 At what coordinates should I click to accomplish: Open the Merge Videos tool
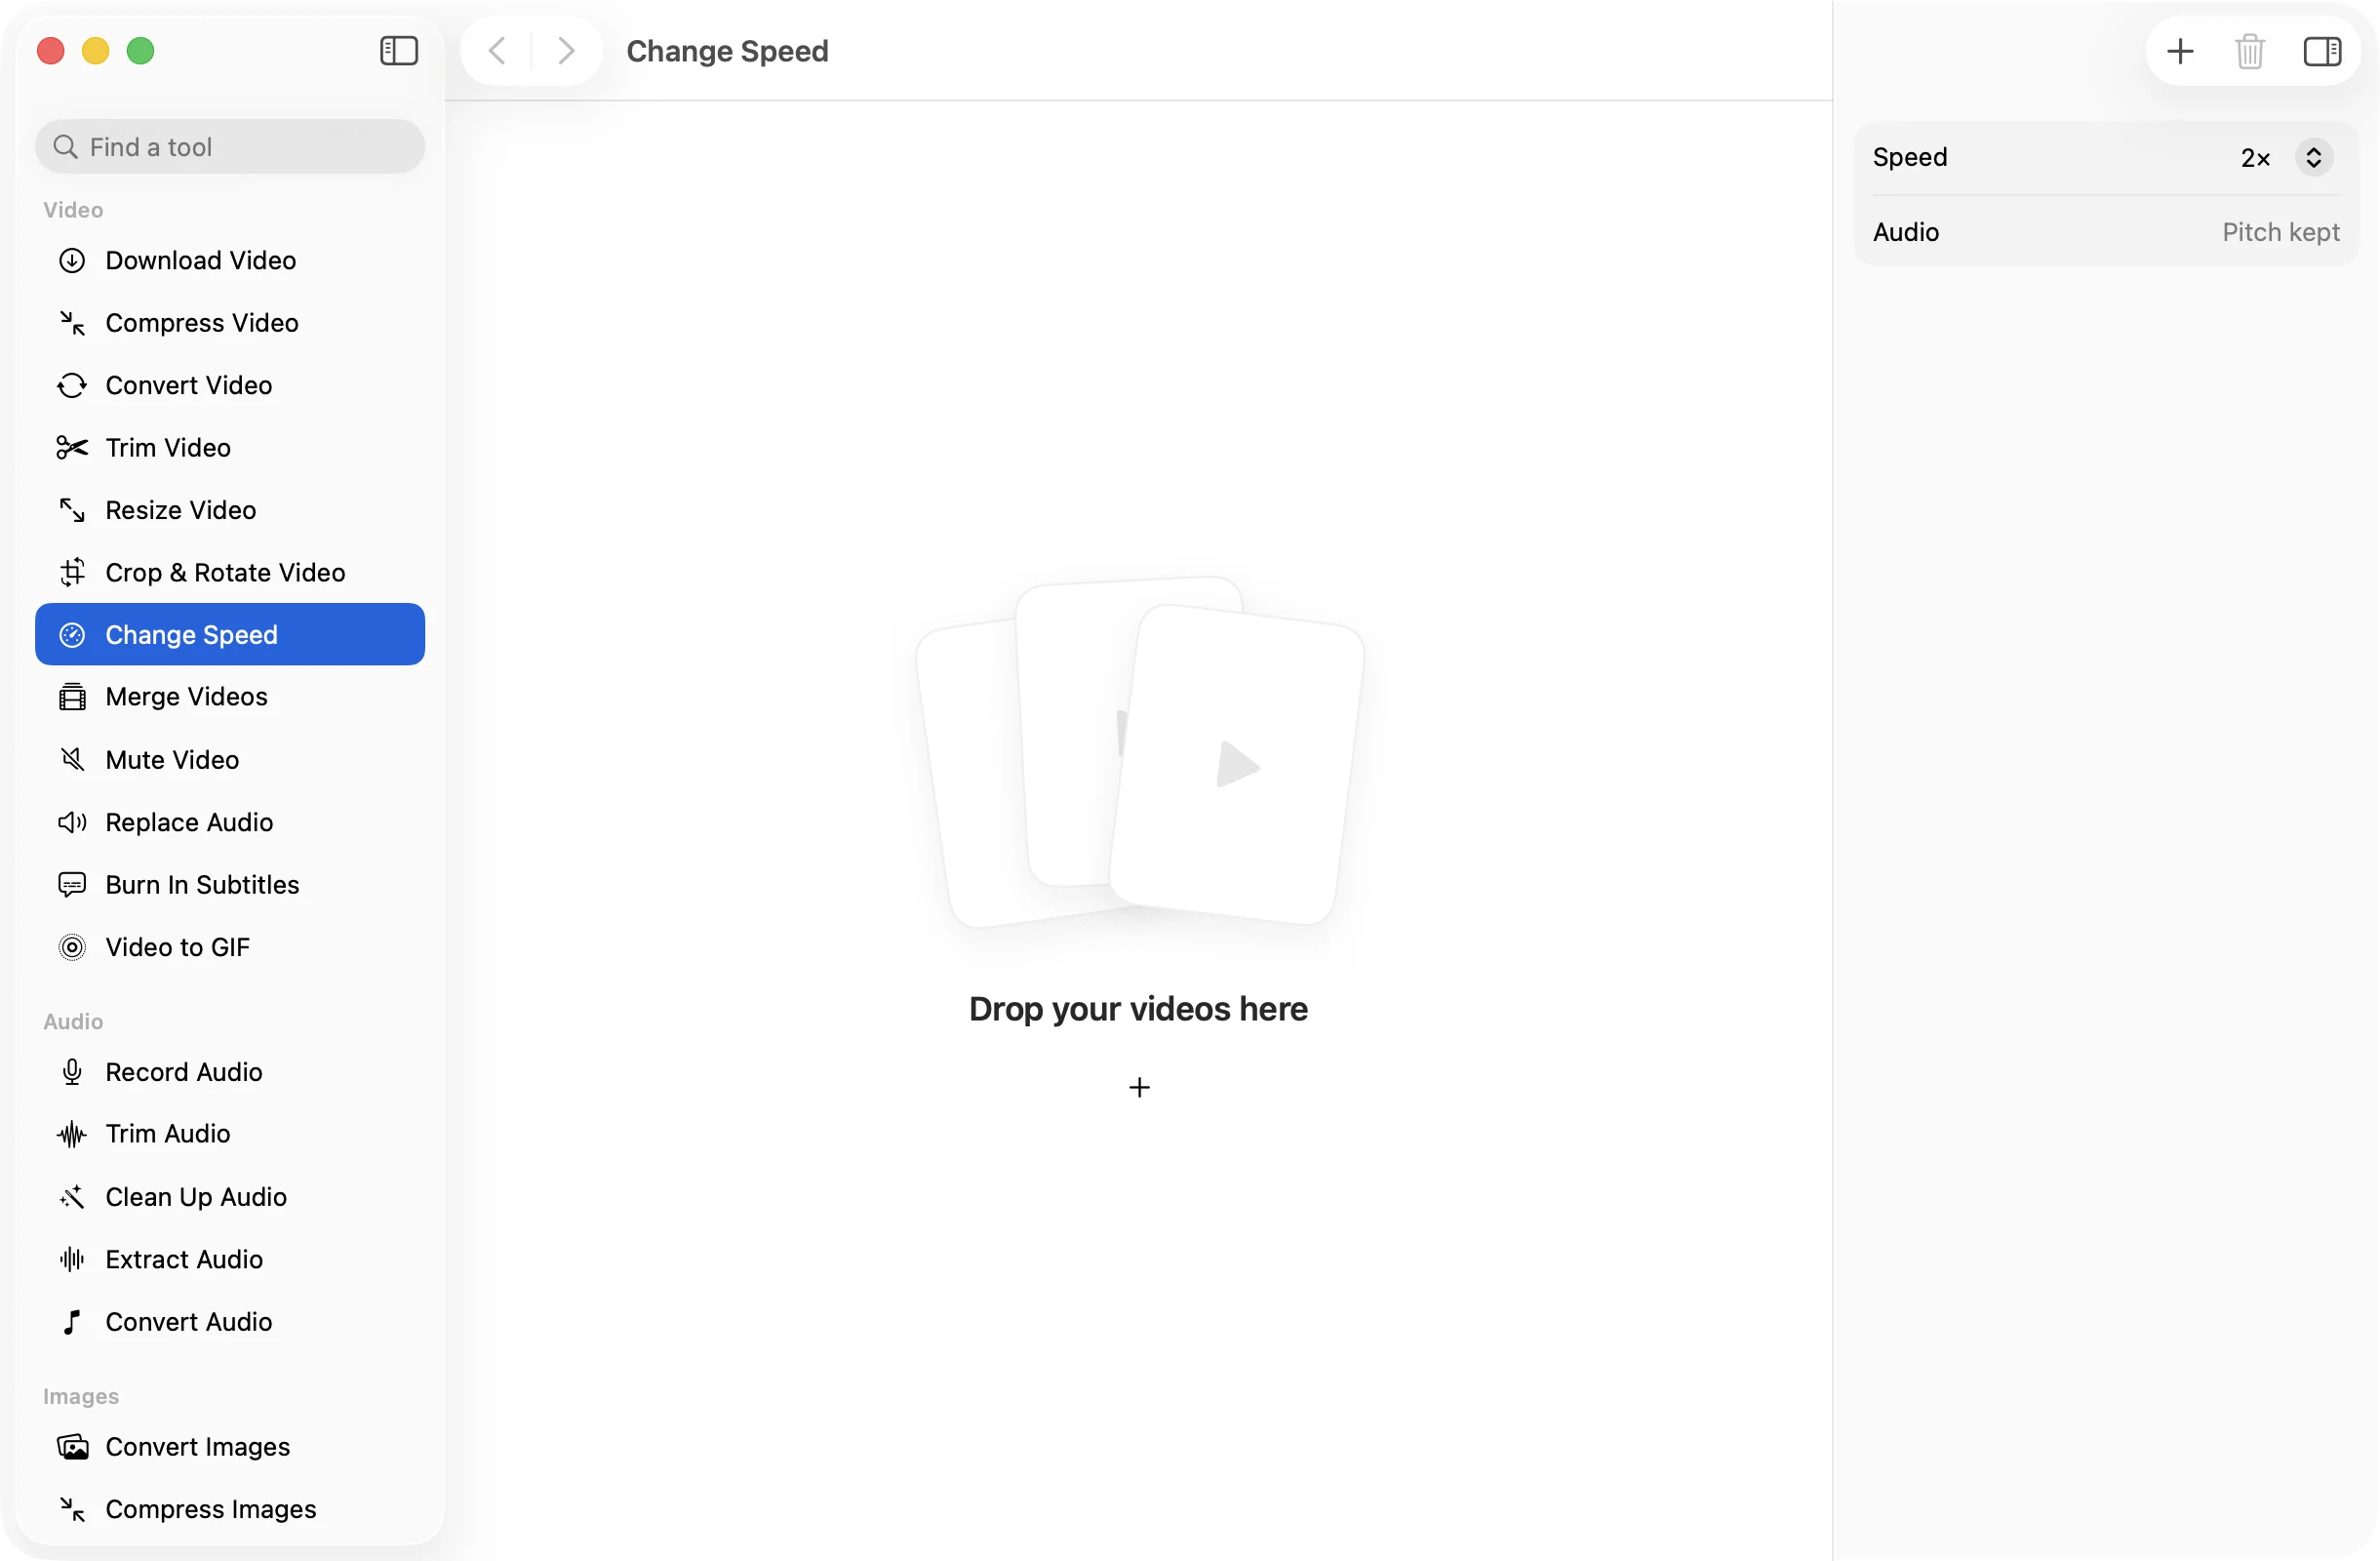[x=230, y=697]
